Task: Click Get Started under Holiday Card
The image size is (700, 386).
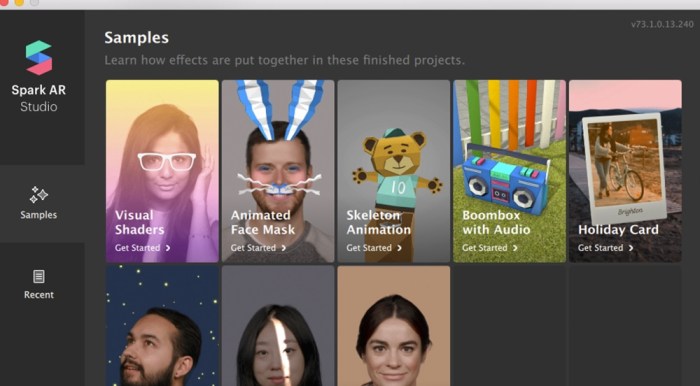Action: point(605,248)
